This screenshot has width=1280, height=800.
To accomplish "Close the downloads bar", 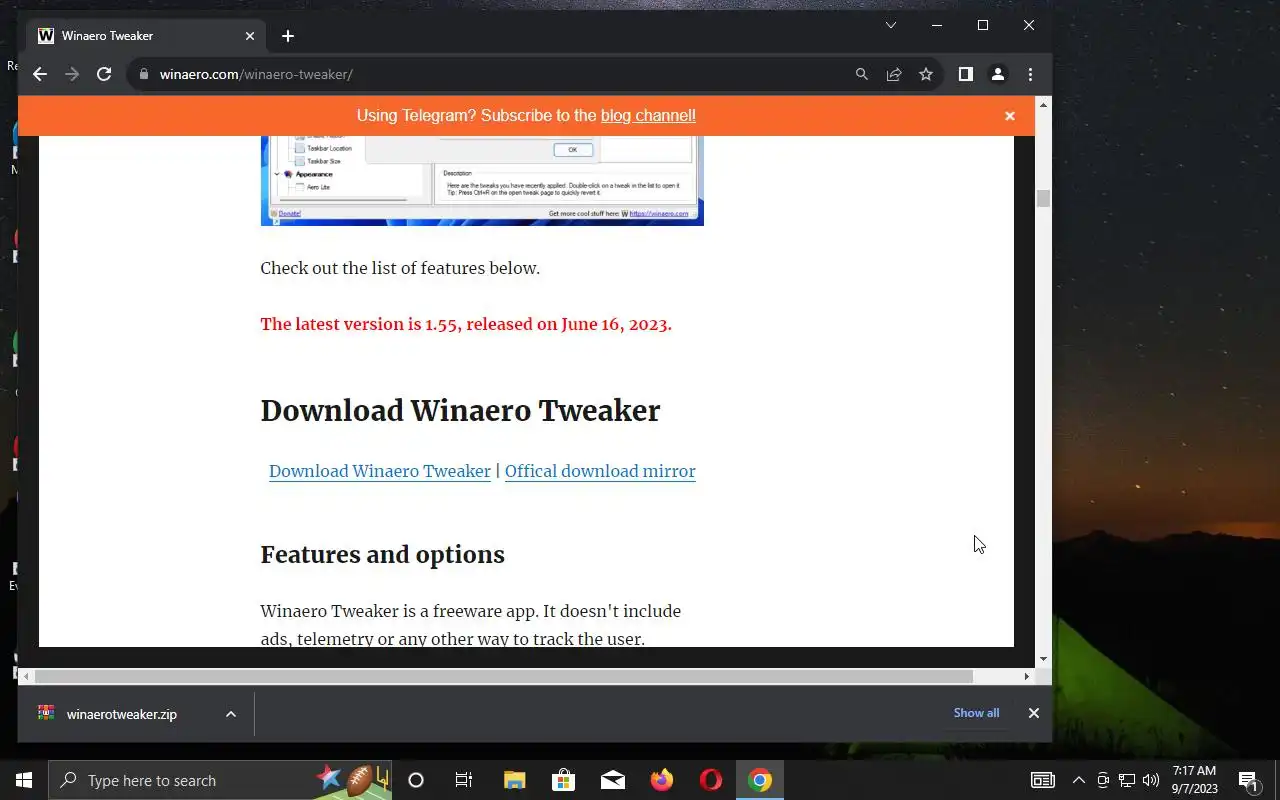I will coord(1034,713).
